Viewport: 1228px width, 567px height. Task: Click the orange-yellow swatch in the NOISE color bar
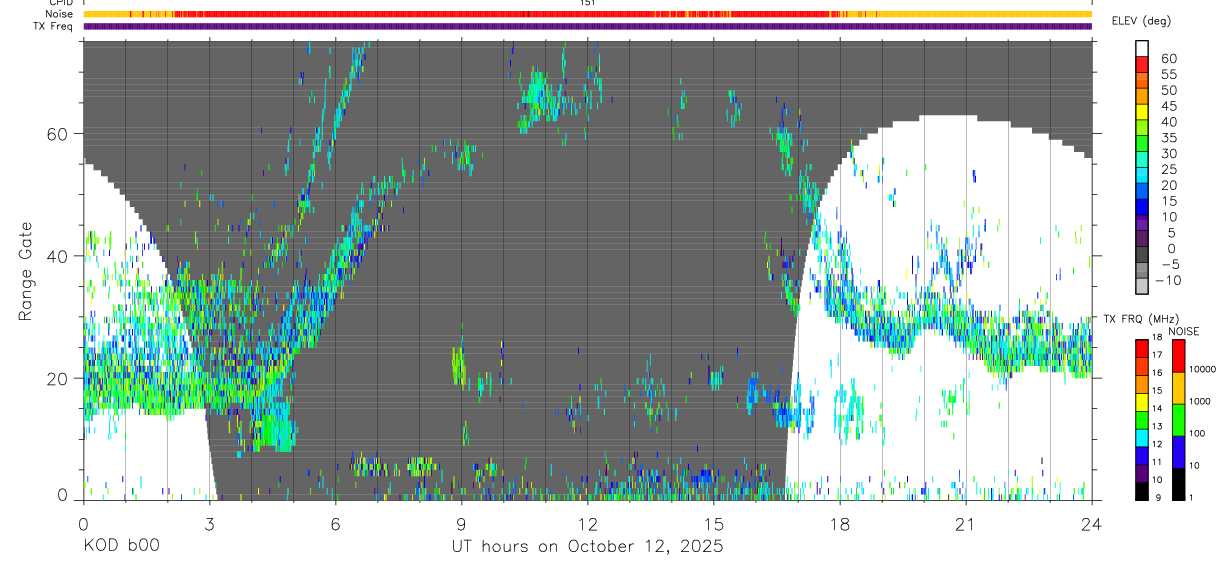[1178, 388]
